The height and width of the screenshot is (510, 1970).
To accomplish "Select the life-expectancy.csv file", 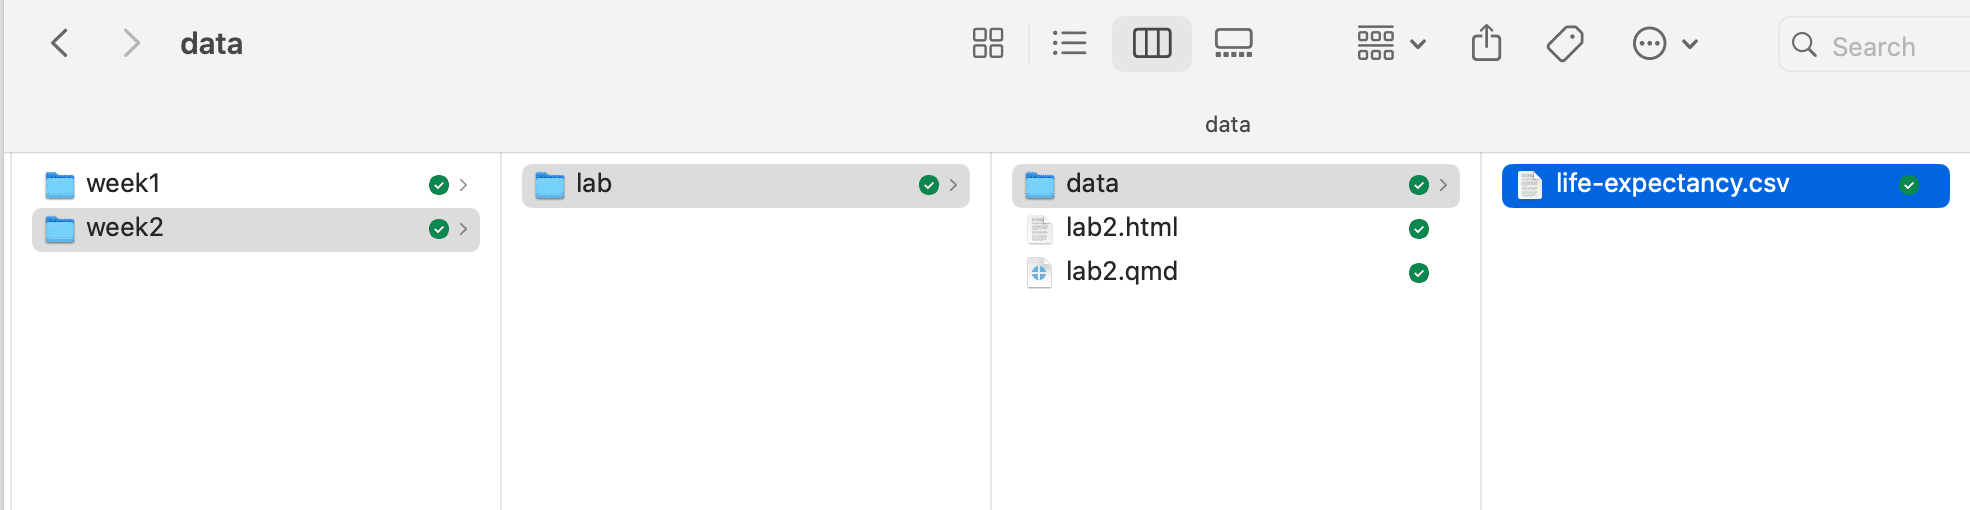I will tap(1672, 184).
